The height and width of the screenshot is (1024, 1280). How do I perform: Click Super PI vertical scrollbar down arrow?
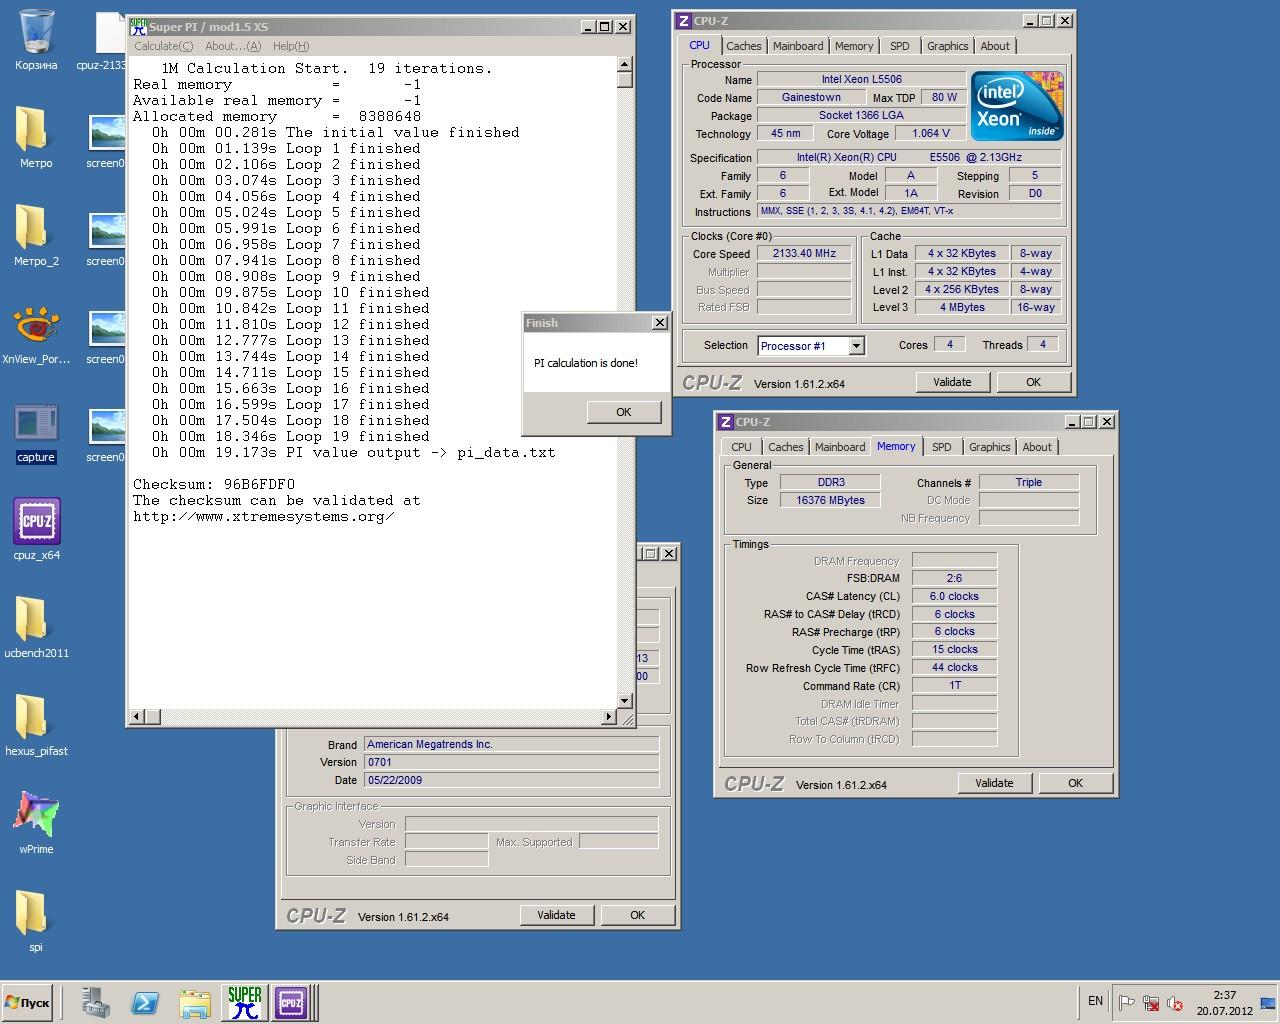coord(625,701)
